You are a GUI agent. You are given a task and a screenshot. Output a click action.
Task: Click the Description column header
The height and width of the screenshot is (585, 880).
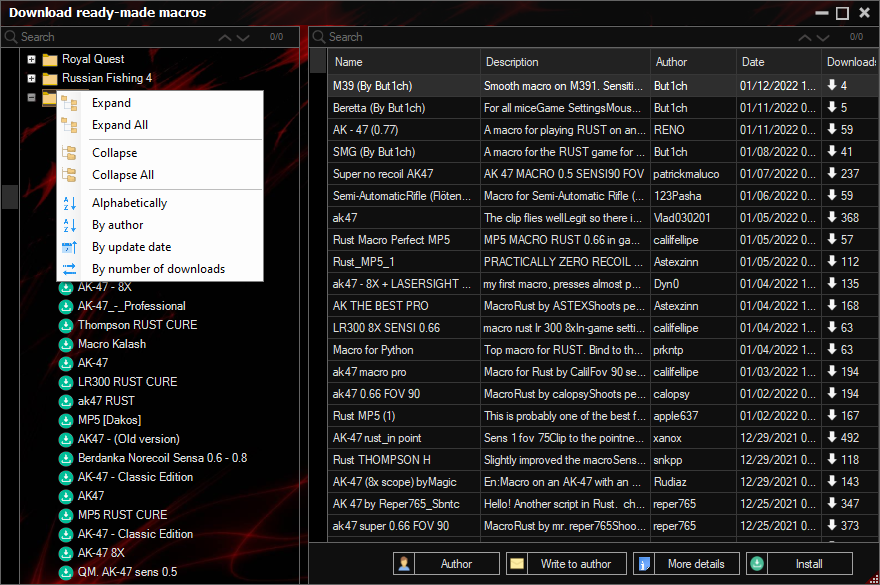pos(565,62)
